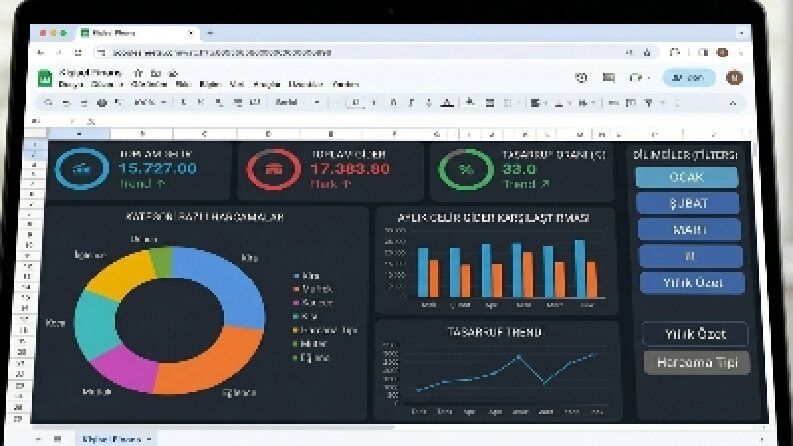Click the insert link icon in toolbar
Viewport: 793px width, 446px height.
[613, 103]
